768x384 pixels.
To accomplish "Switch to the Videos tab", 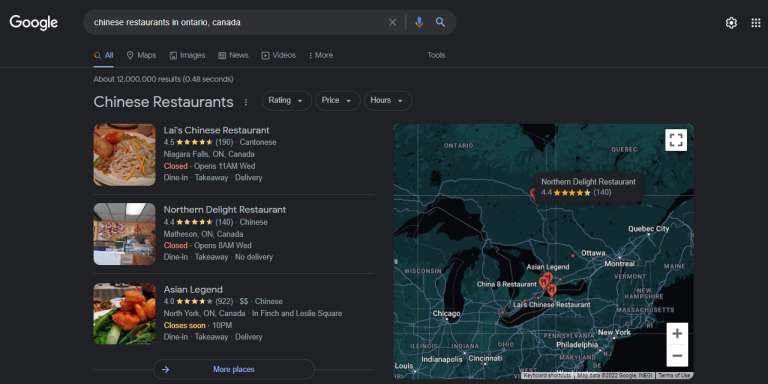I will tap(278, 55).
